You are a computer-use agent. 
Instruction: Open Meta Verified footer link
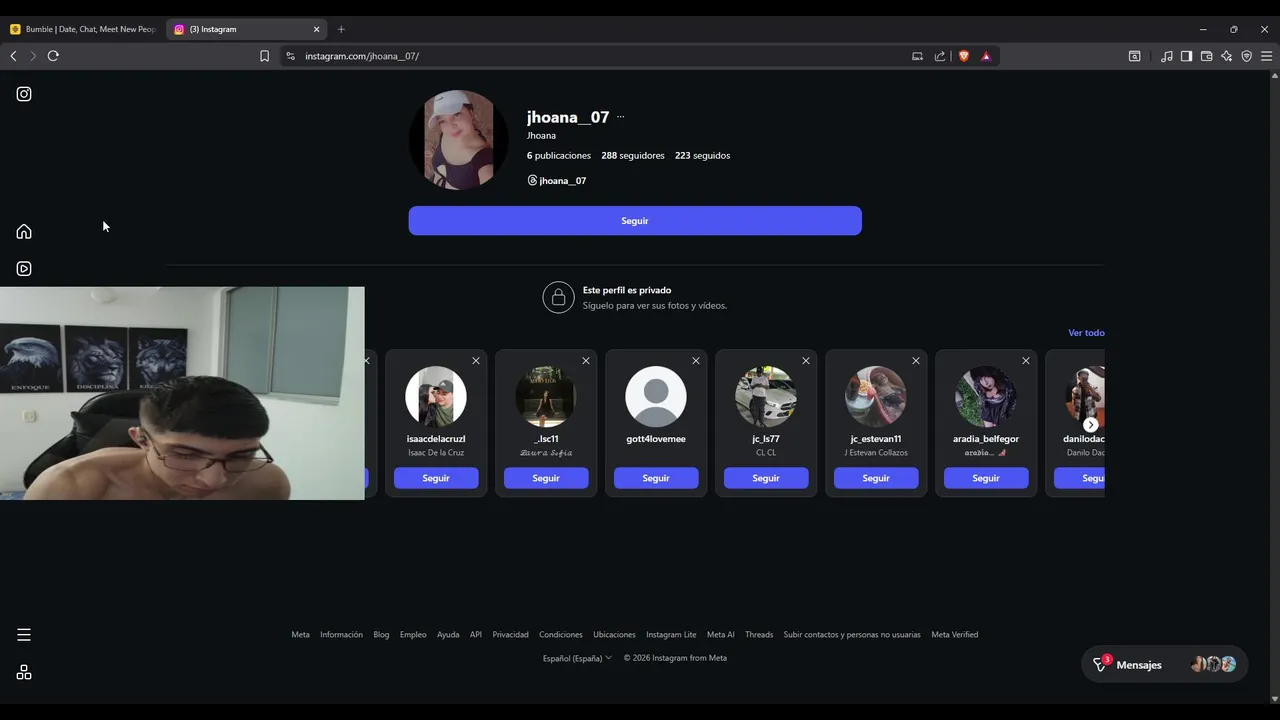point(955,635)
